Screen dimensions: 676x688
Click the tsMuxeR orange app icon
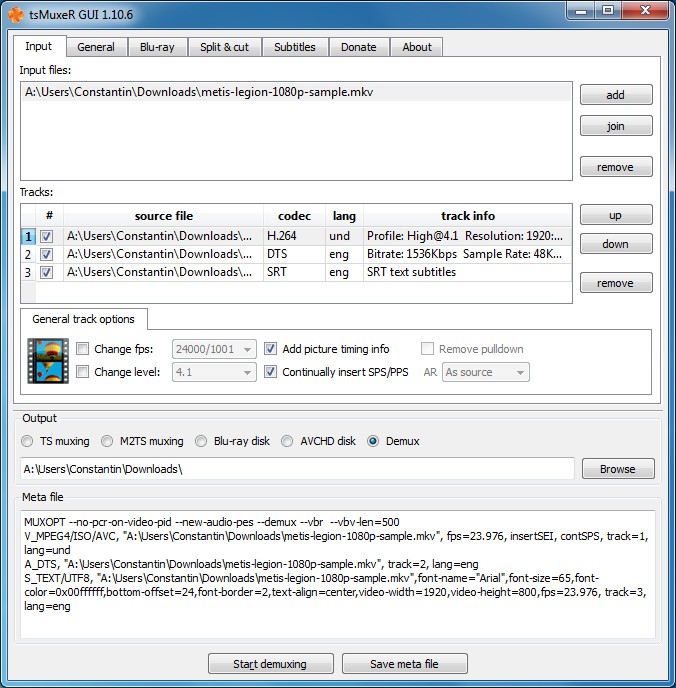pyautogui.click(x=16, y=14)
